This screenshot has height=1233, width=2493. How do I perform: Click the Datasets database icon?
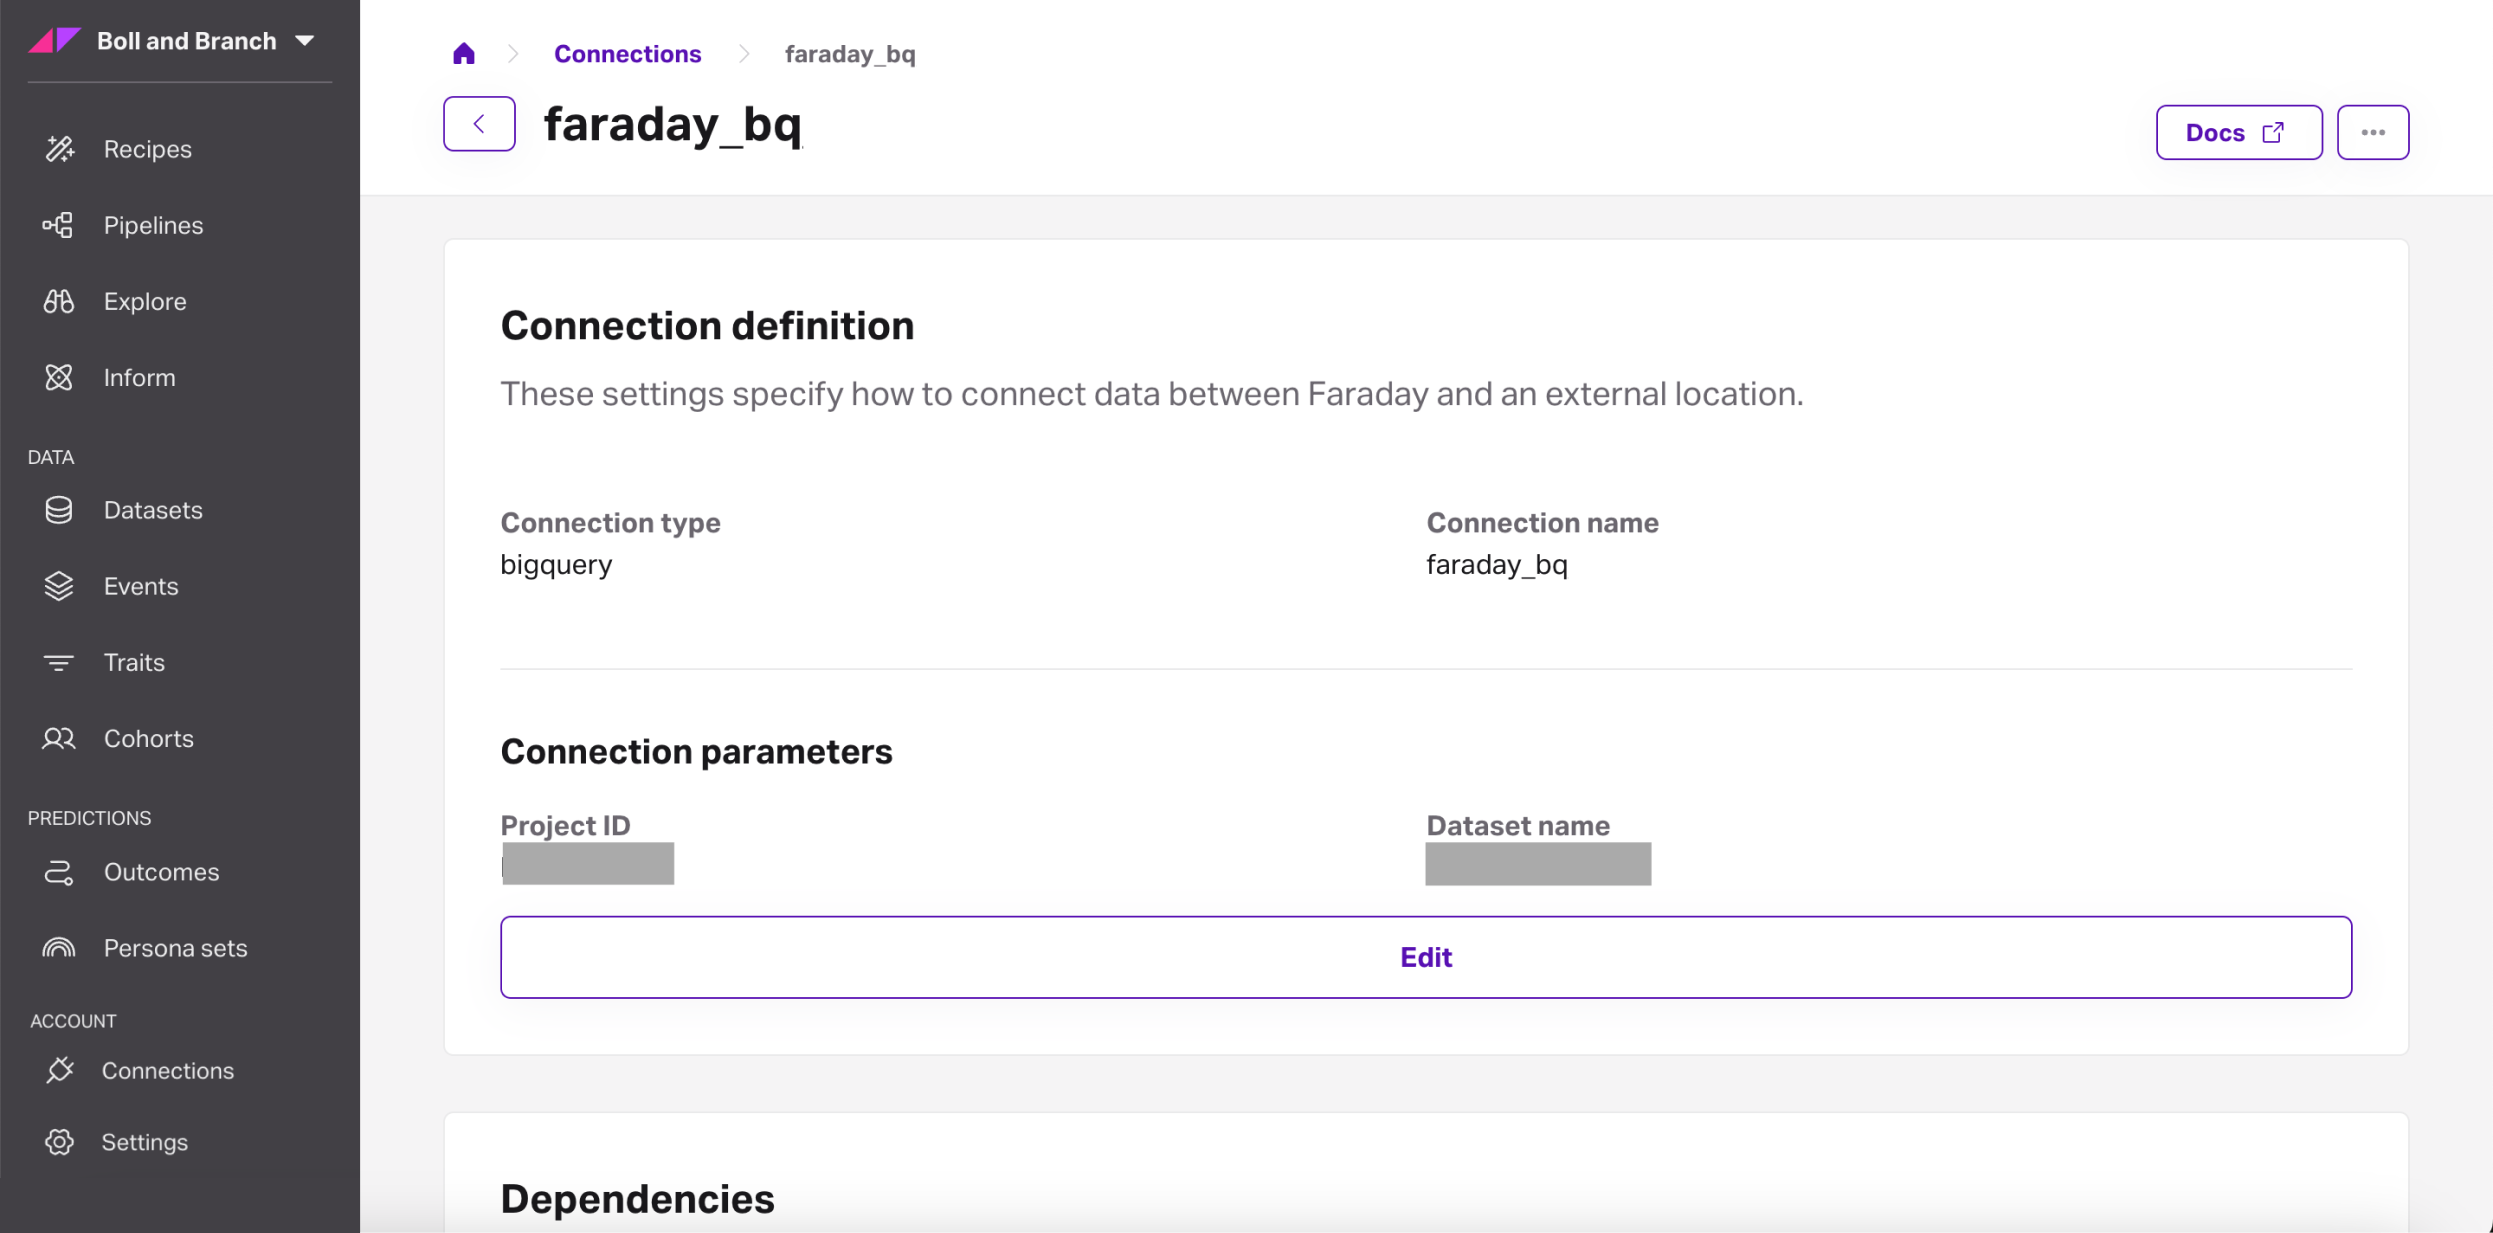[59, 510]
